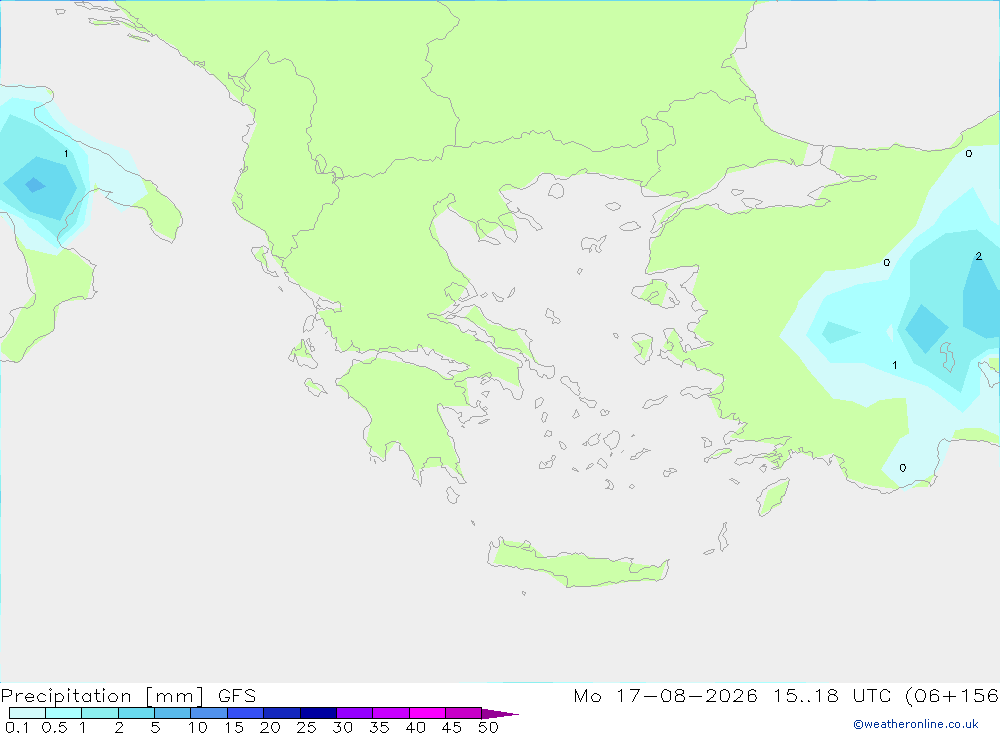Click the 35–40 mm legend color swatch
Image resolution: width=1000 pixels, height=733 pixels.
coord(391,713)
